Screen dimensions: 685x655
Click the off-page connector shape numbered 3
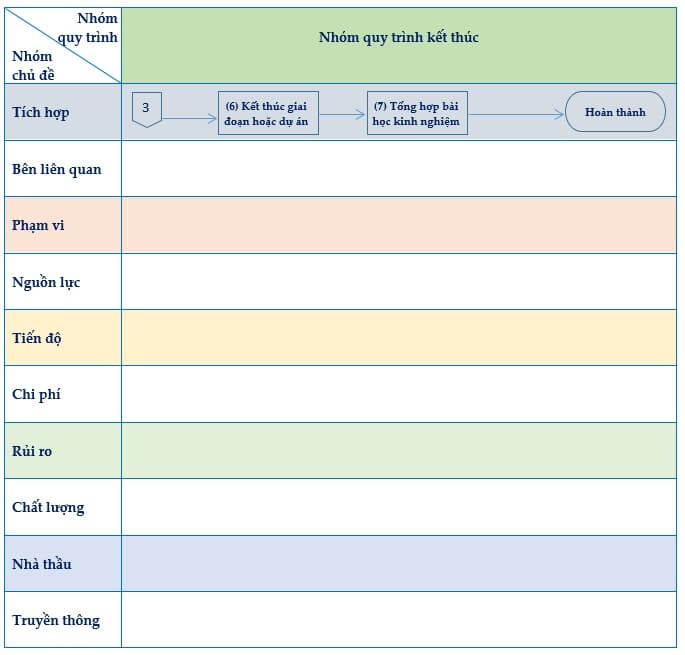tap(146, 109)
